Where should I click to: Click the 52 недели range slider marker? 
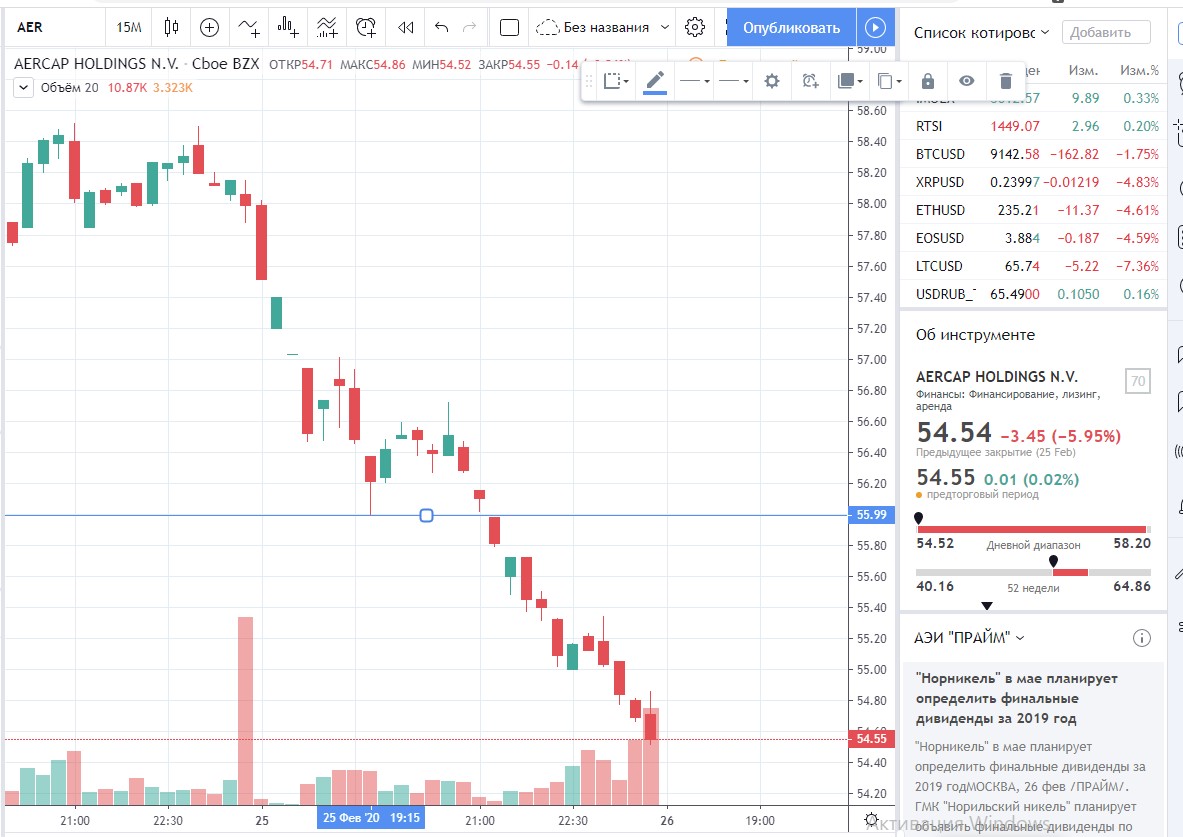coord(1053,562)
